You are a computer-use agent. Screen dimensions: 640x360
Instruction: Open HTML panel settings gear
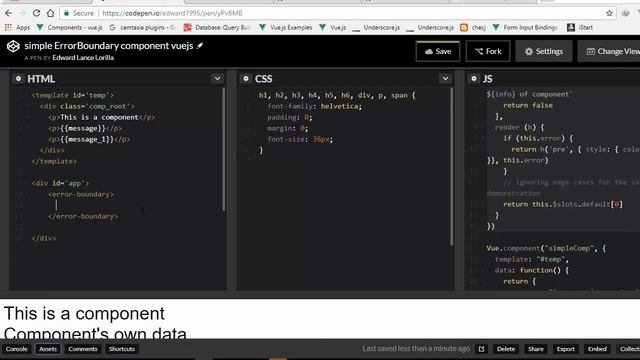(18, 78)
